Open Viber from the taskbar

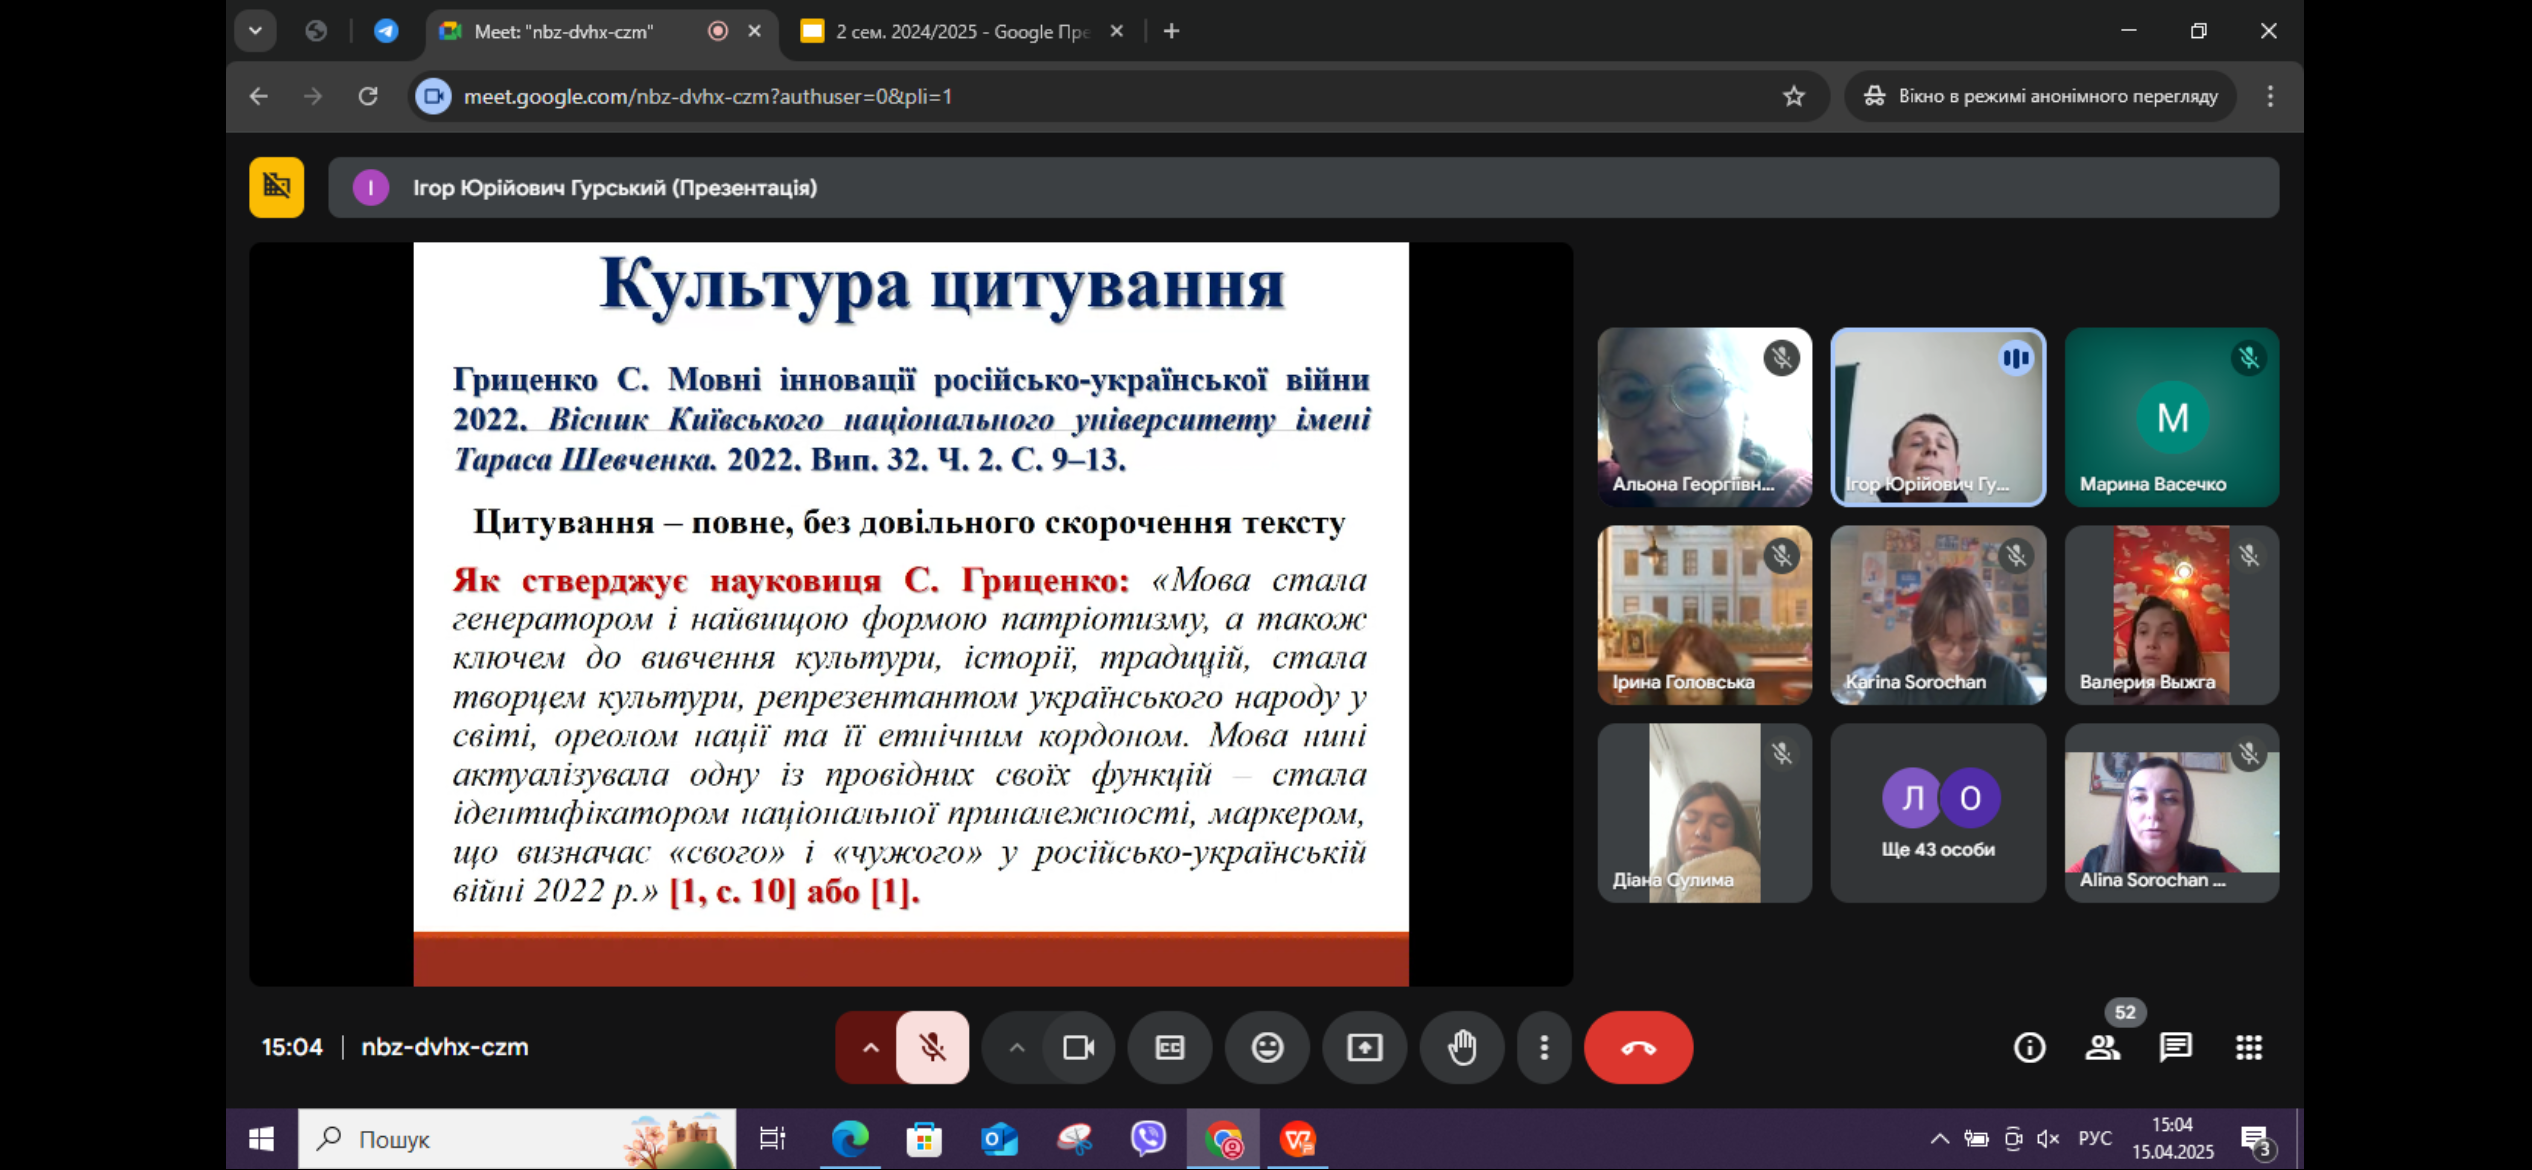(1148, 1138)
